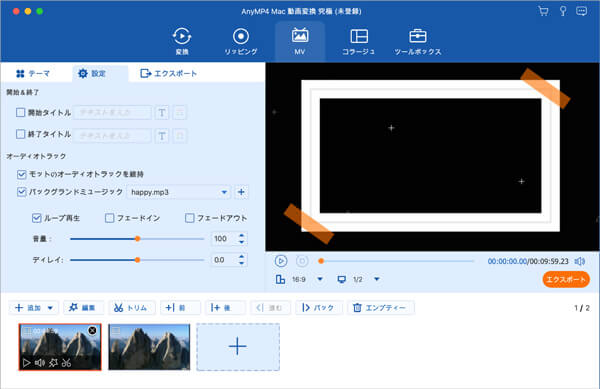The image size is (600, 389).
Task: Switch to the MV tab
Action: tap(300, 41)
